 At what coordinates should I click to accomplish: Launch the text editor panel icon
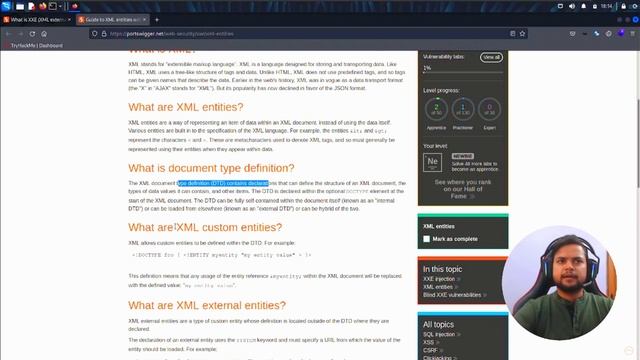pyautogui.click(x=31, y=6)
